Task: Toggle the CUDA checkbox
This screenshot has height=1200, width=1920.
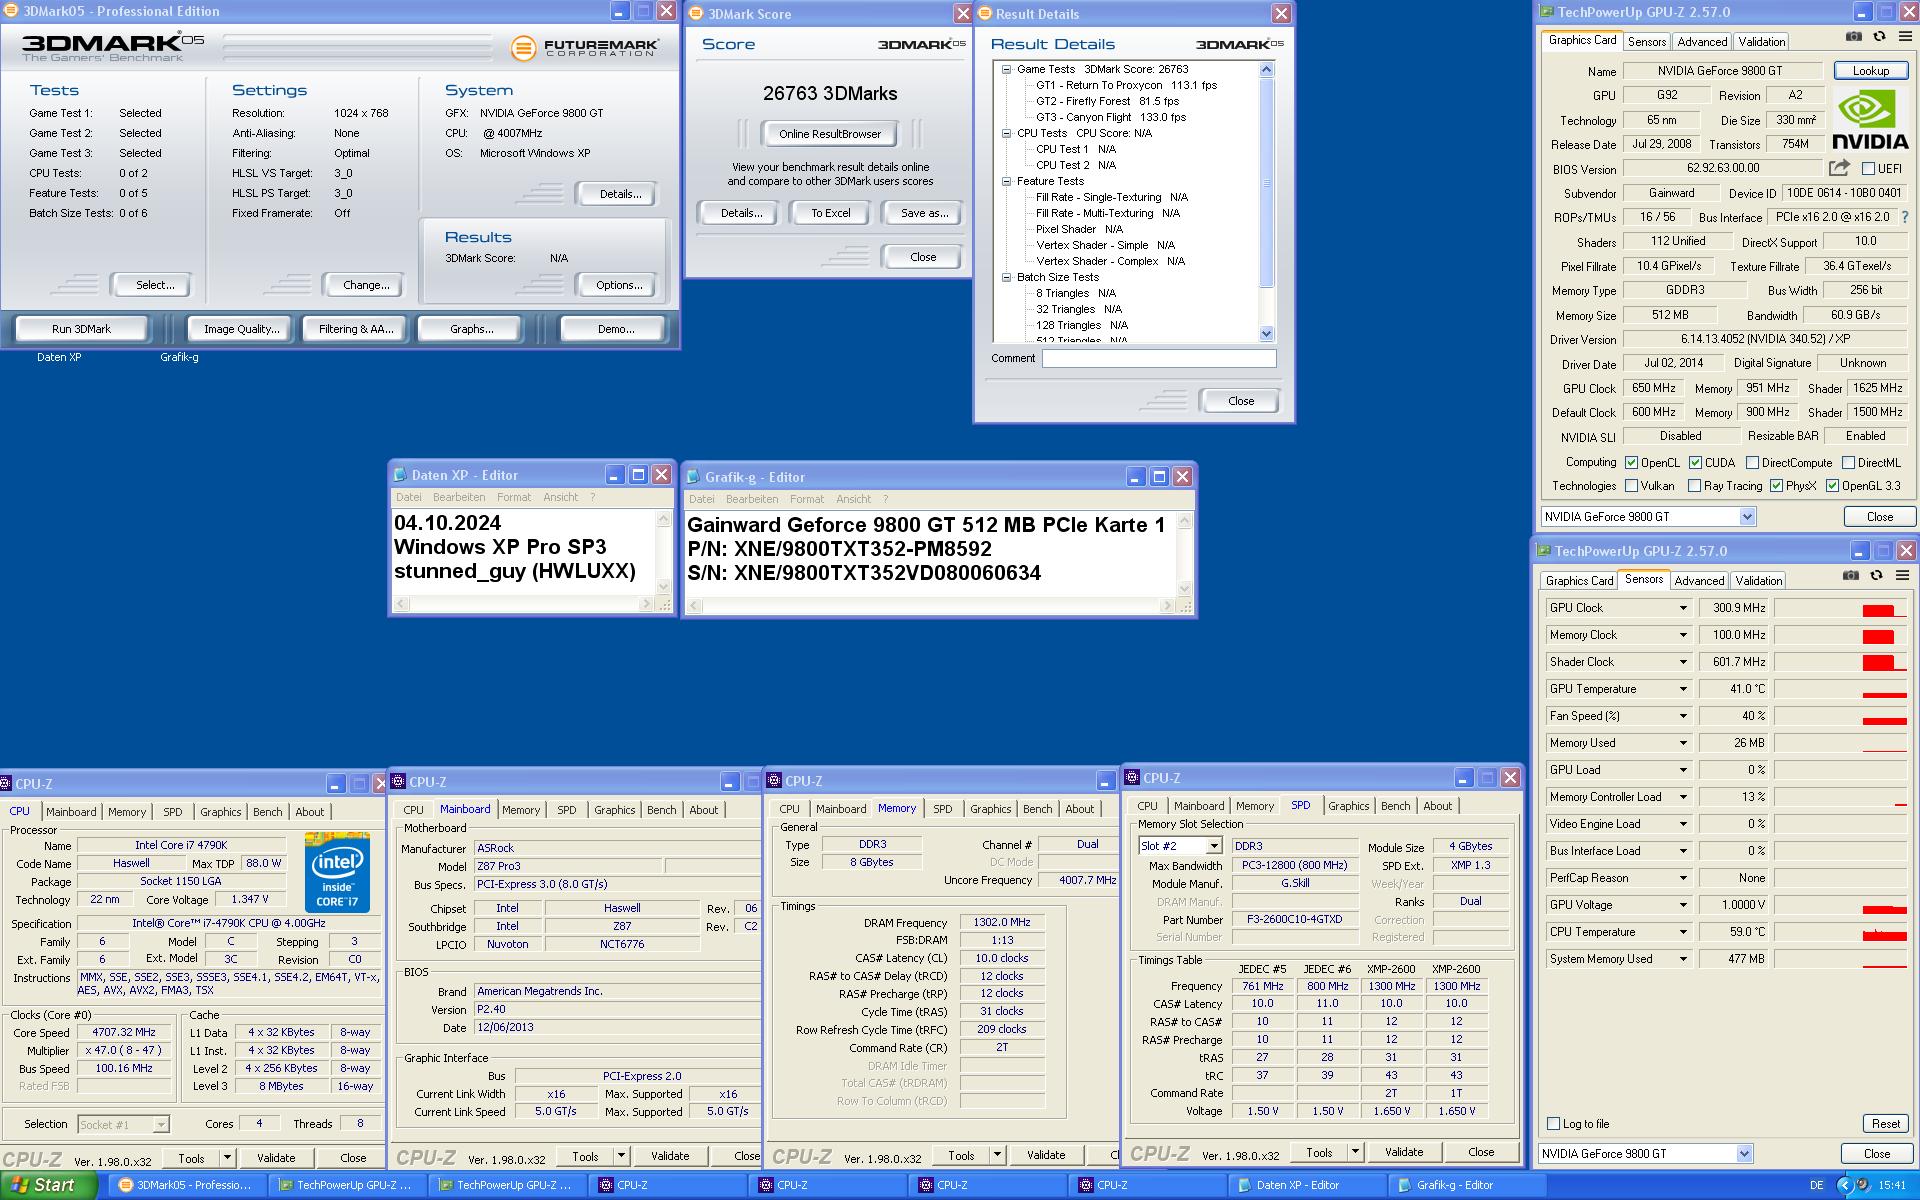Action: tap(1695, 463)
